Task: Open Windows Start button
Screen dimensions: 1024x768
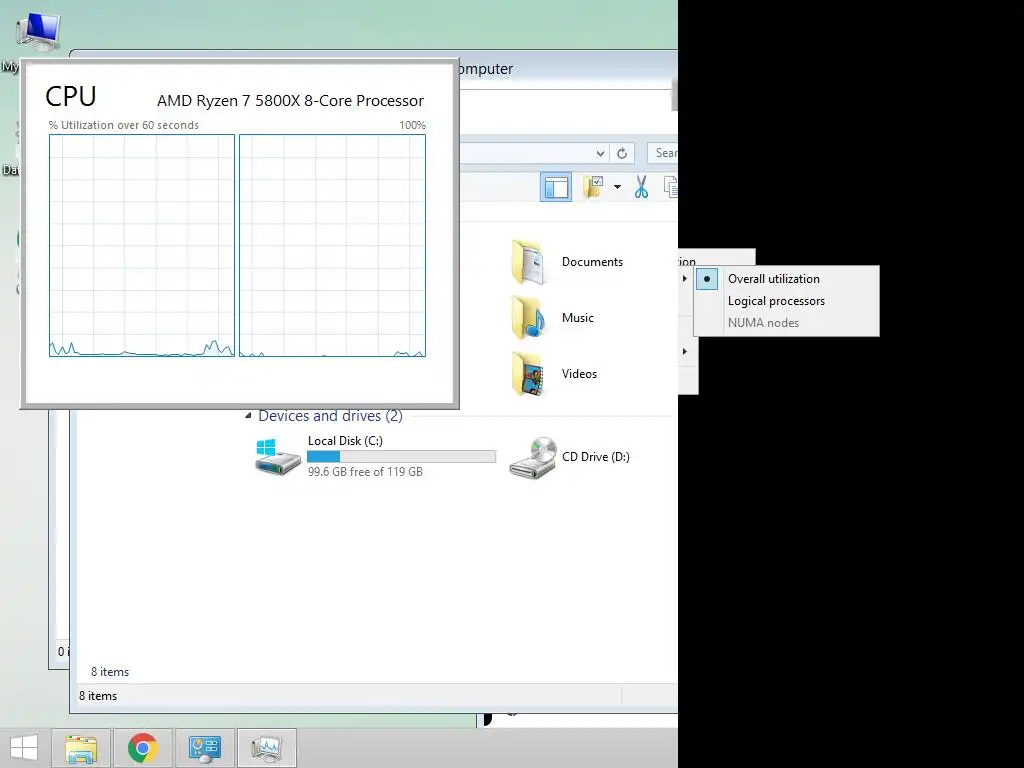Action: (24, 748)
